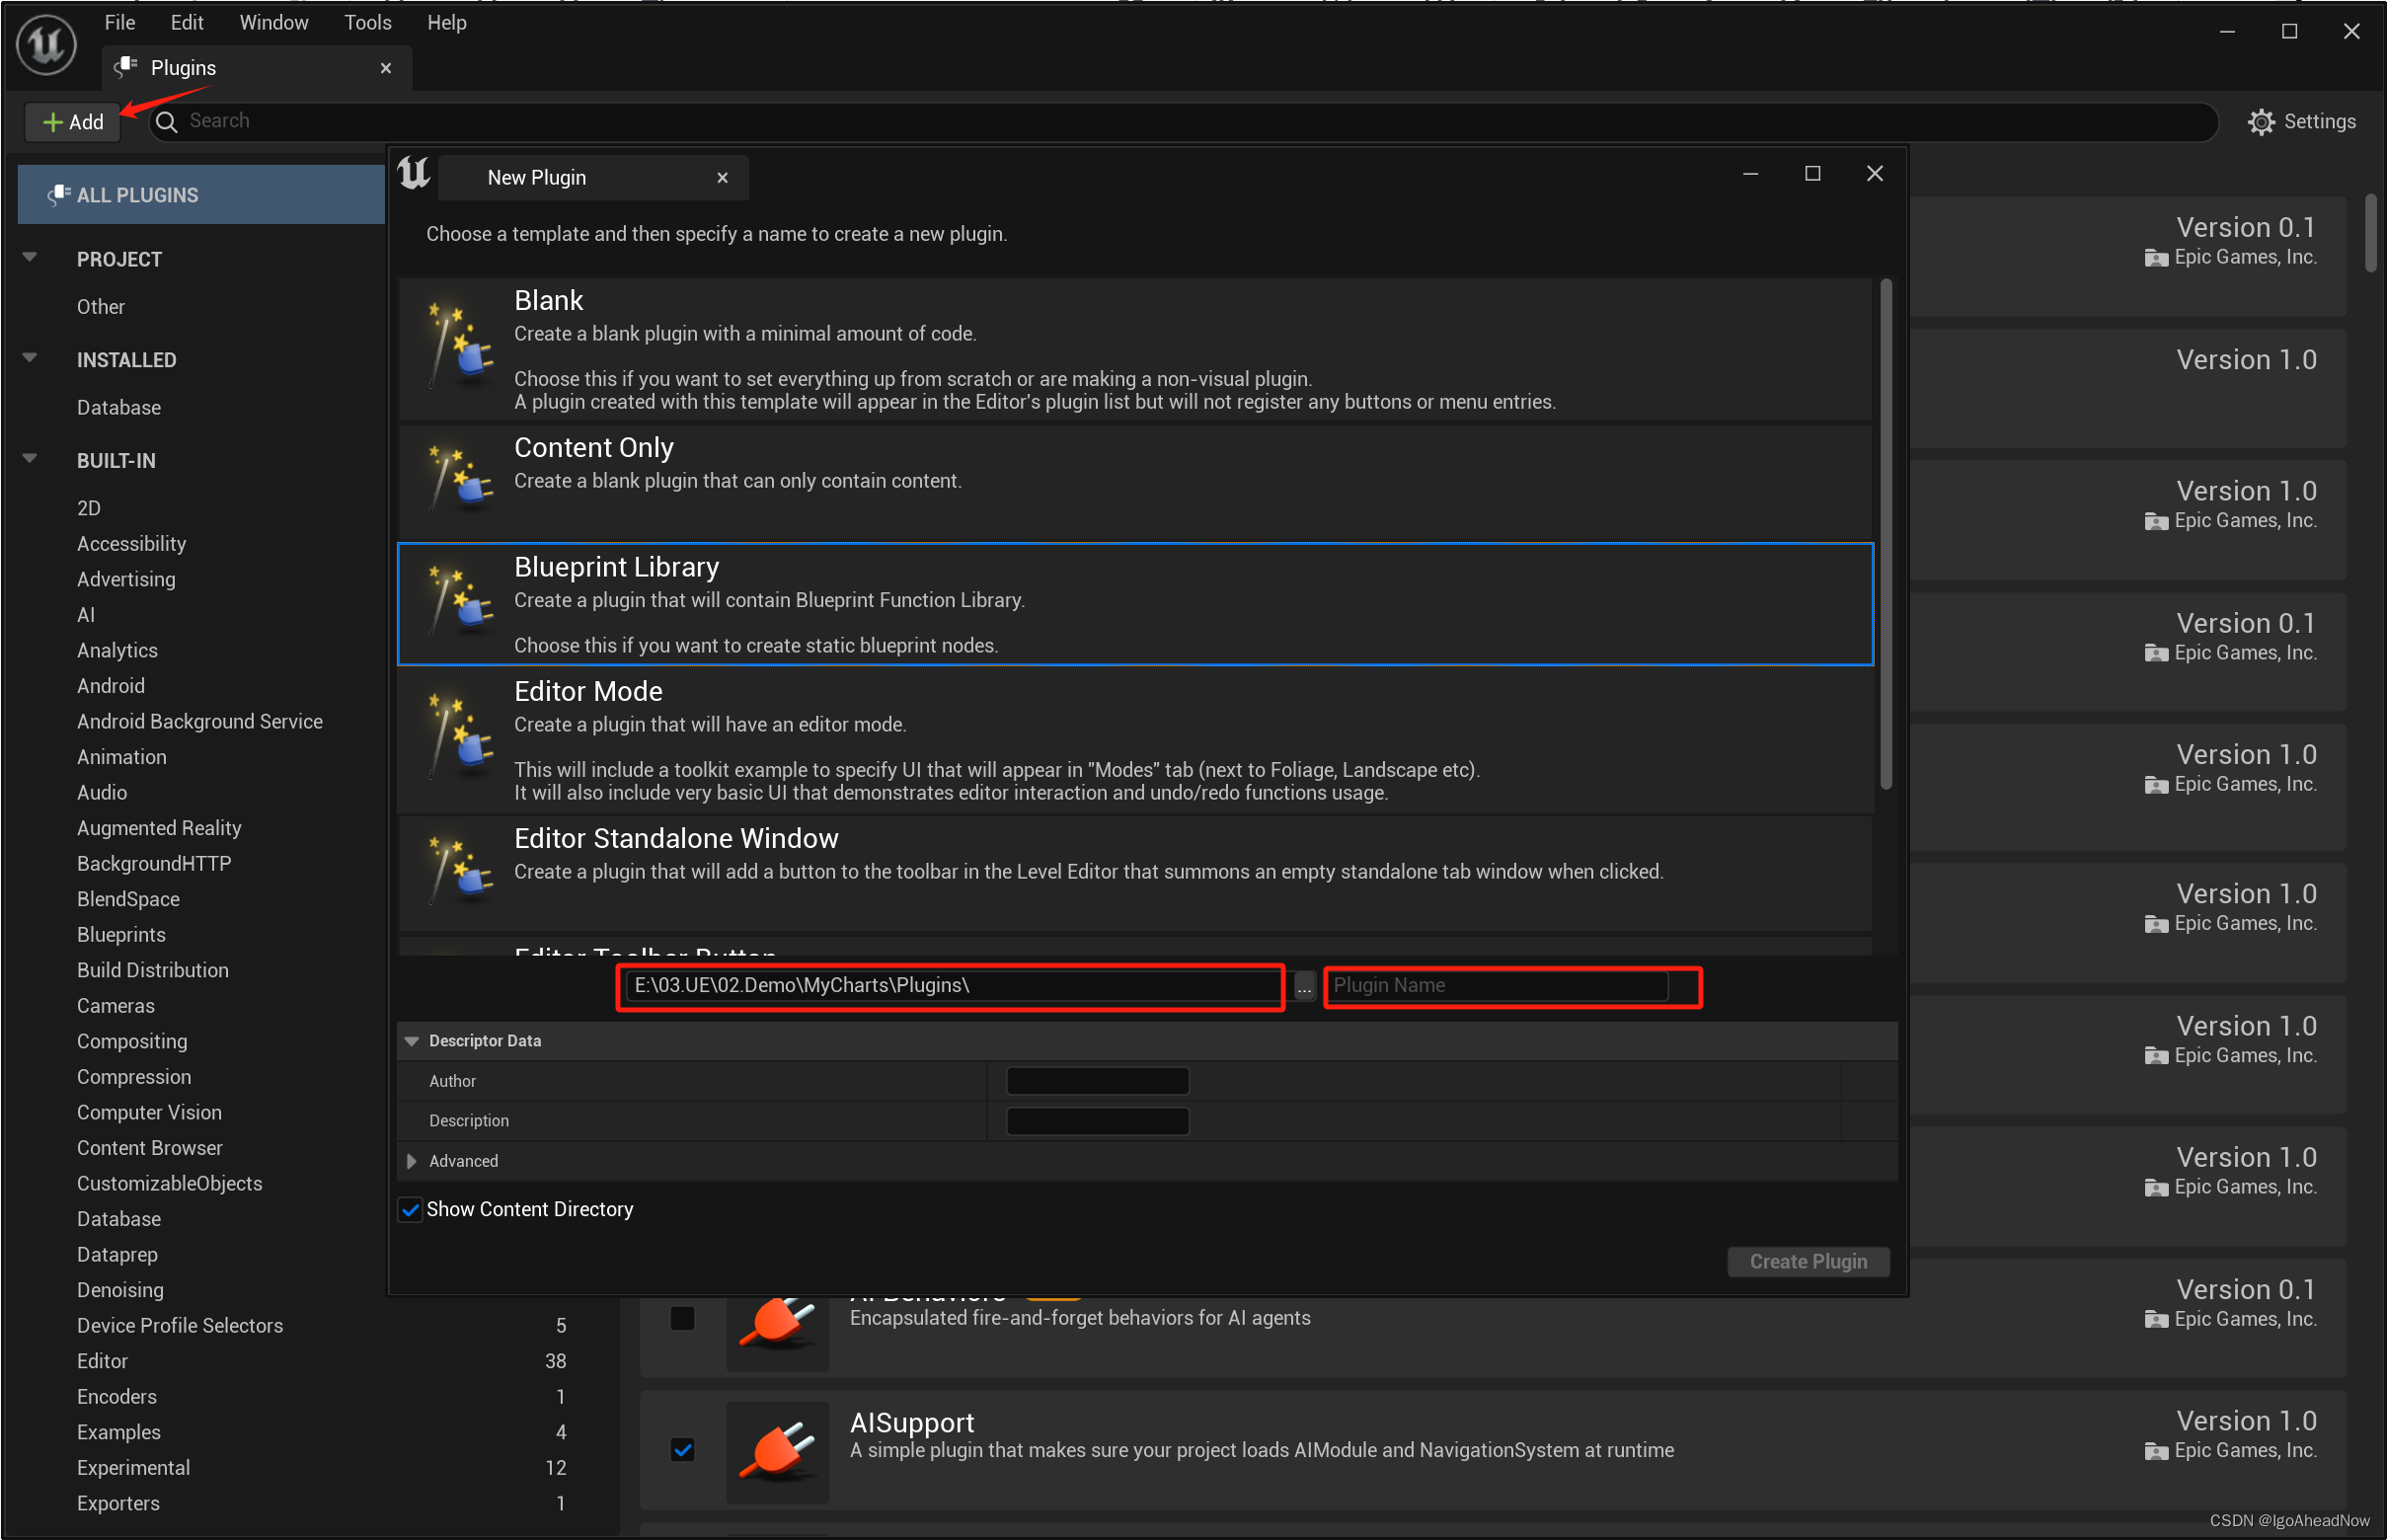This screenshot has height=1540, width=2387.
Task: Click the Blank template wand icon
Action: (x=458, y=346)
